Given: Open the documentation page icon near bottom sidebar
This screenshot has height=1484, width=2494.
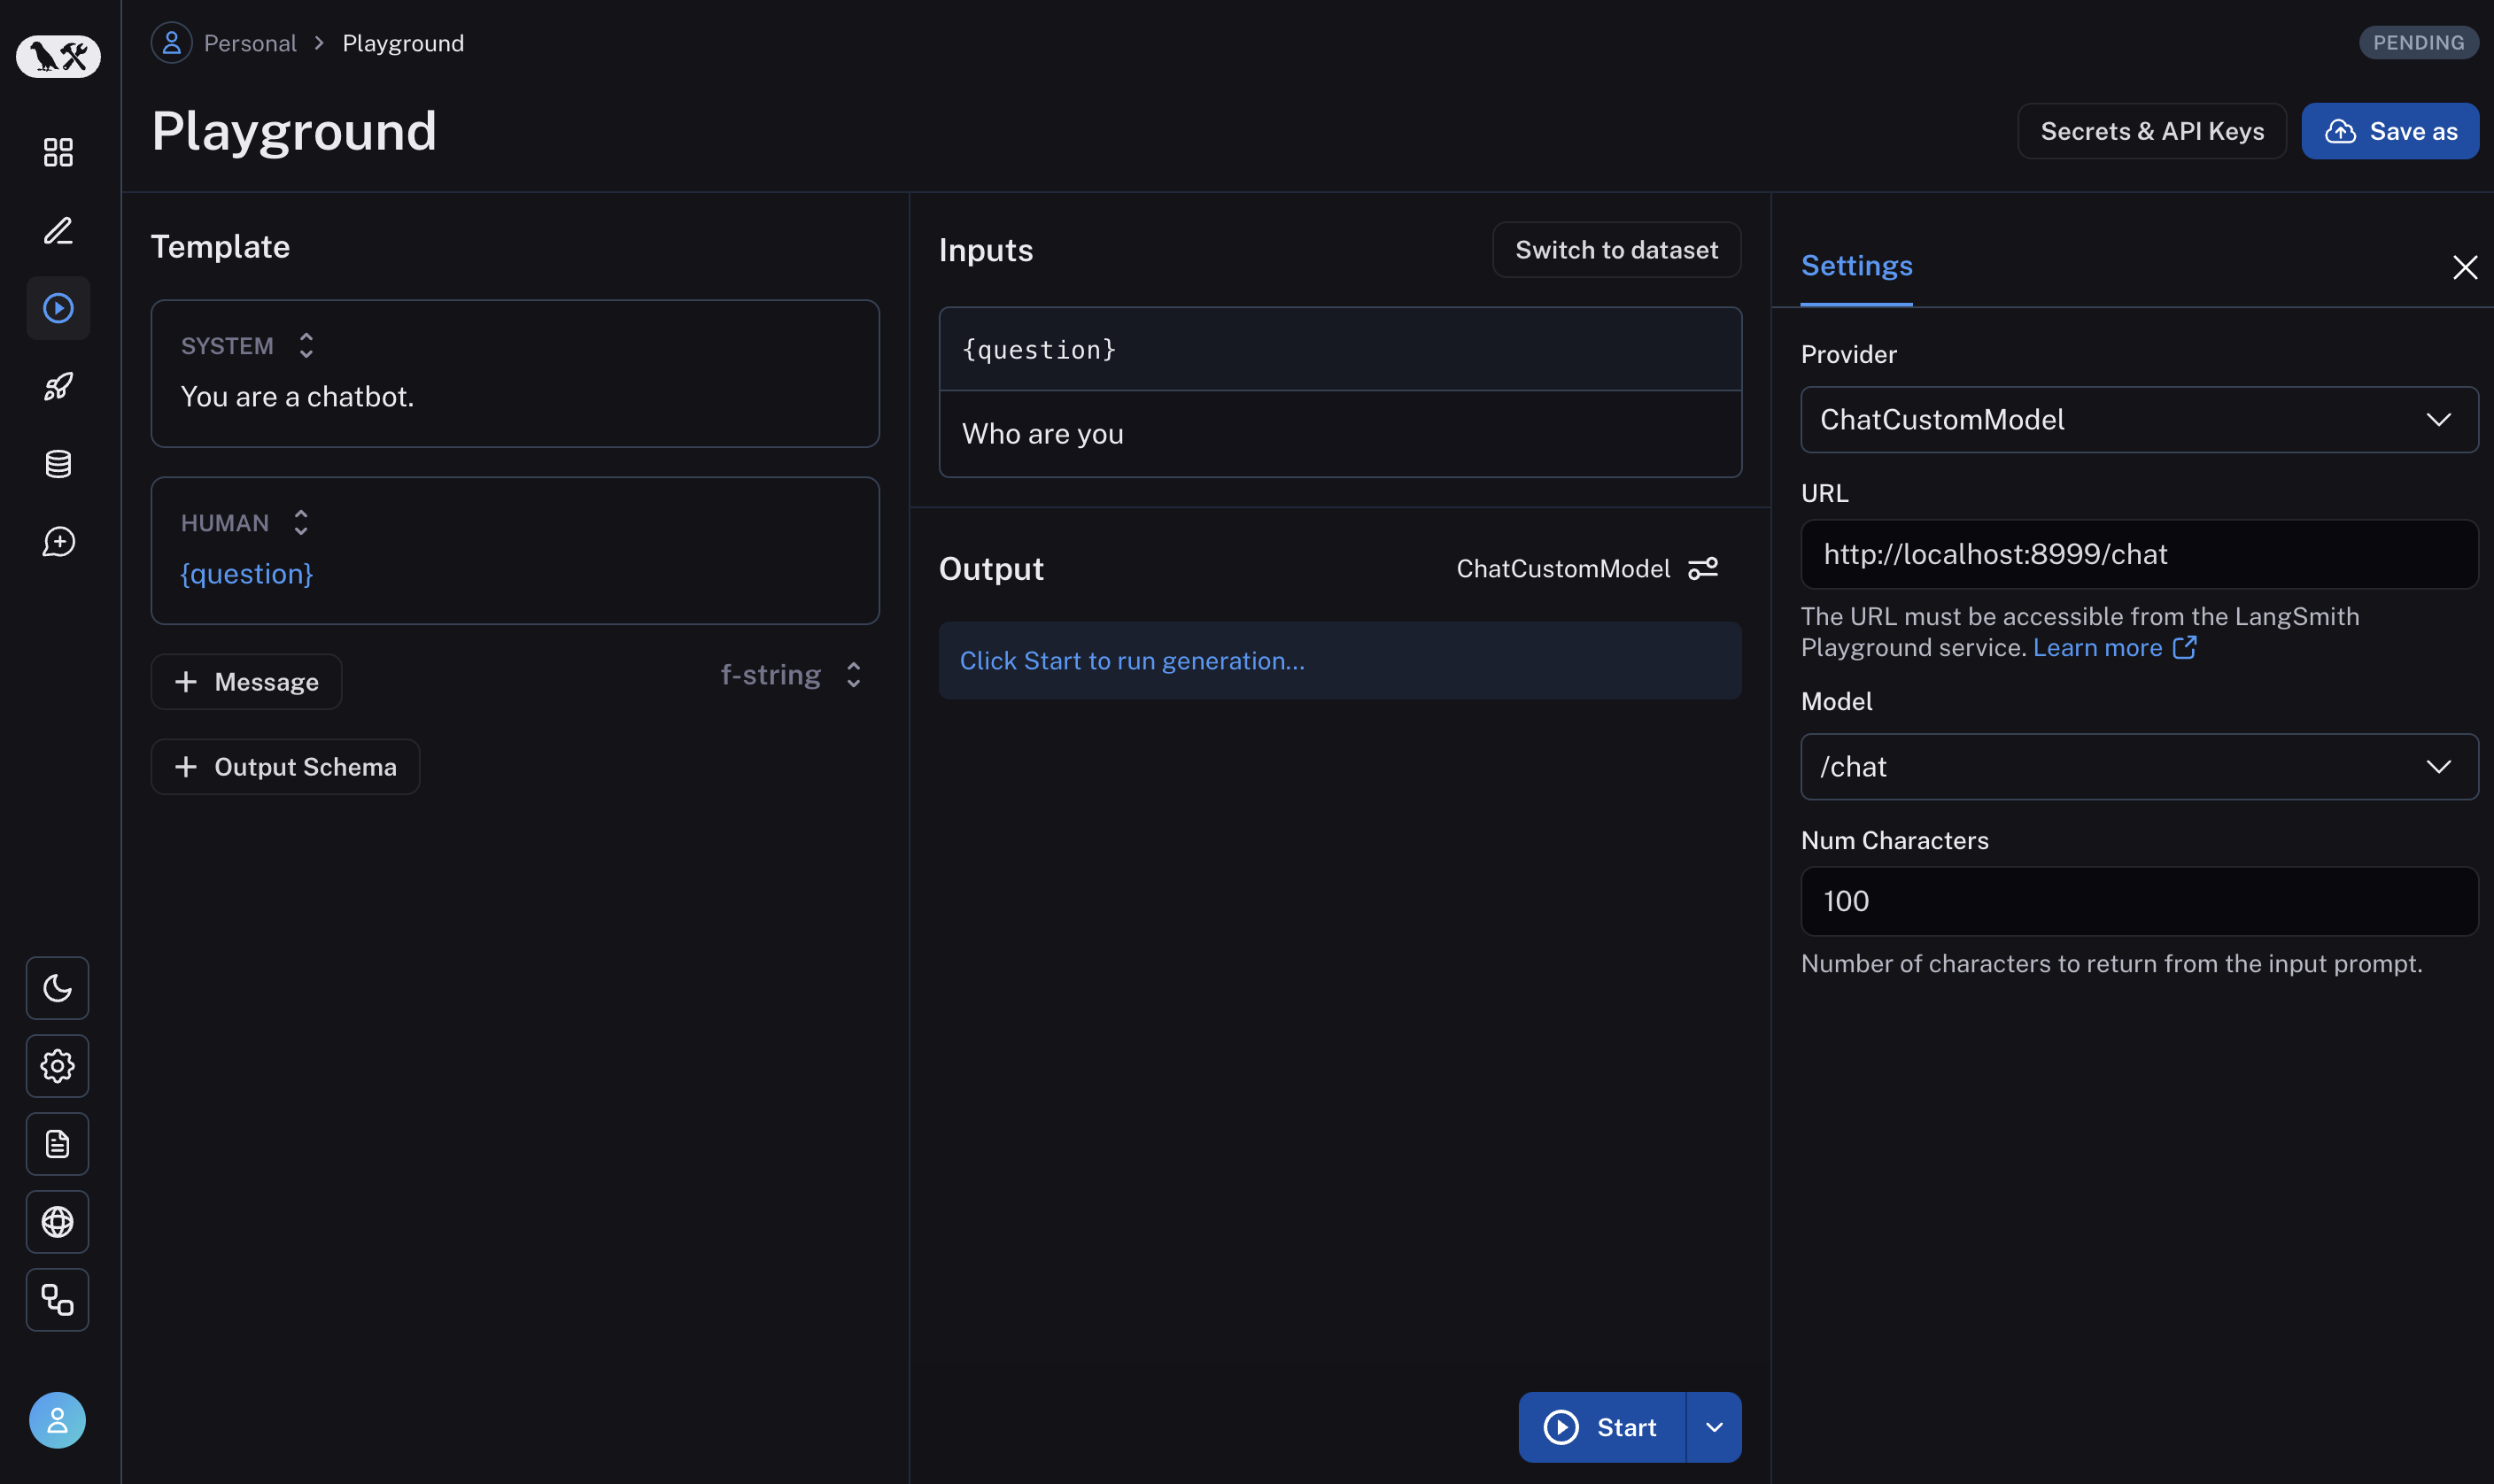Looking at the screenshot, I should [x=57, y=1143].
